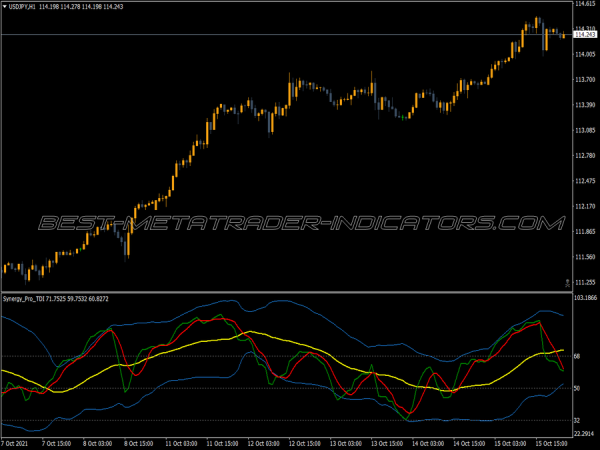This screenshot has width=600, height=450.
Task: Click the 7 Oct 2021 date label
Action: click(x=17, y=443)
